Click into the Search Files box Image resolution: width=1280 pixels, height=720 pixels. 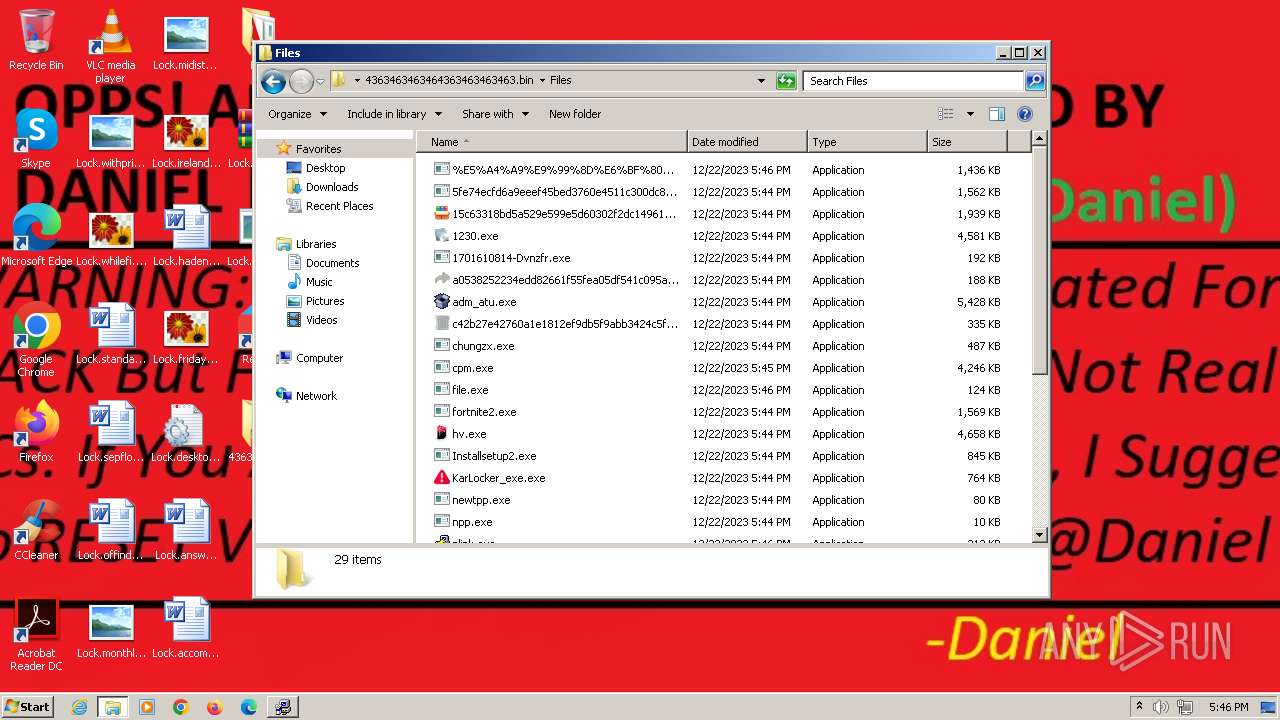914,81
